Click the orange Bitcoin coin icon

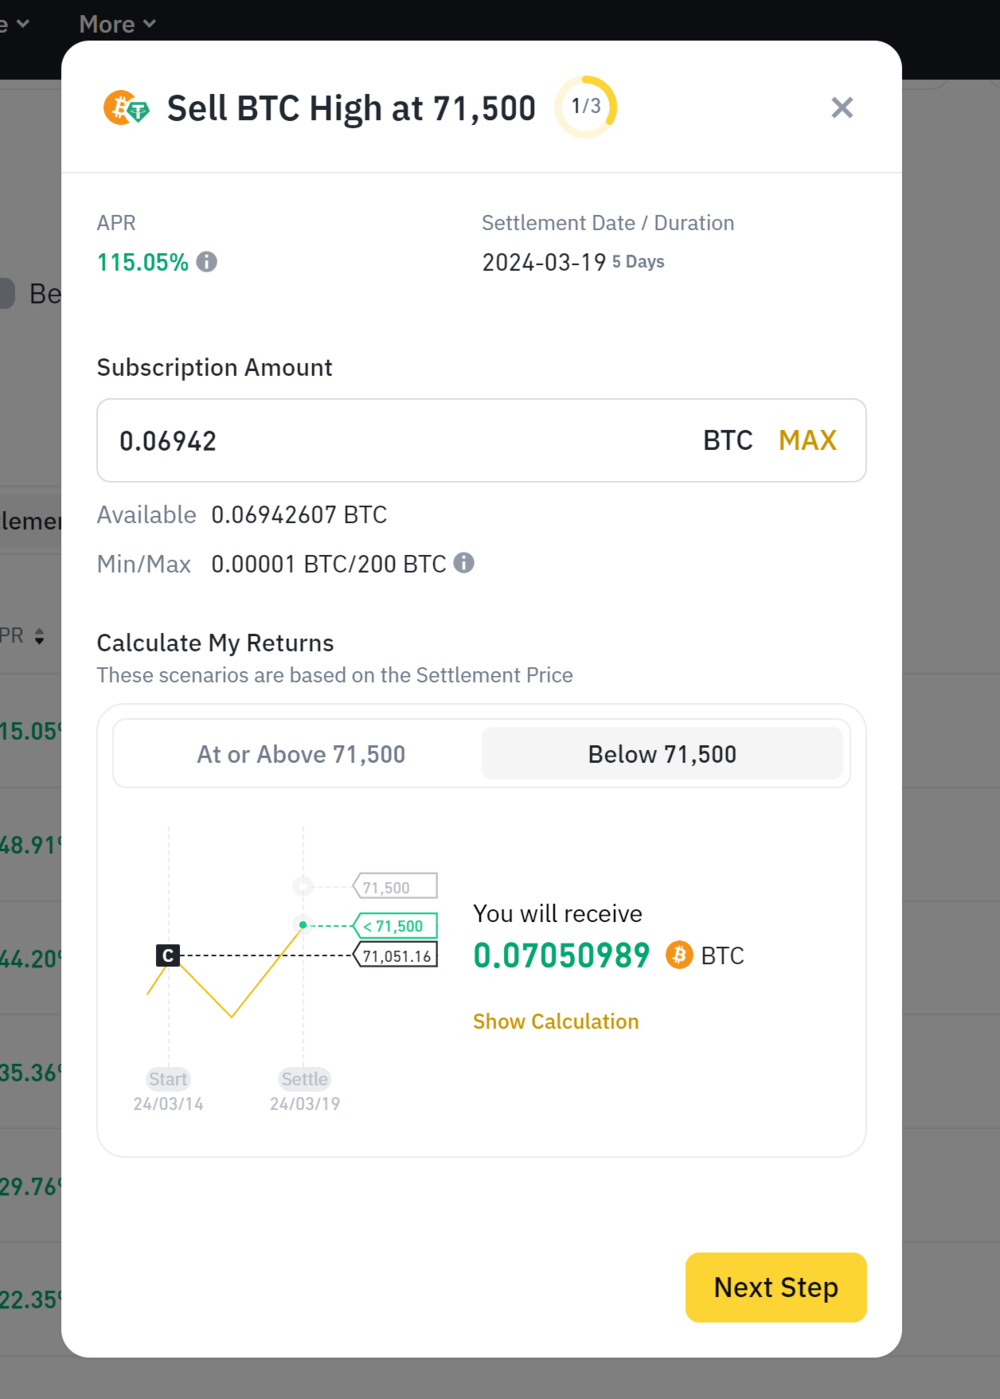[679, 955]
